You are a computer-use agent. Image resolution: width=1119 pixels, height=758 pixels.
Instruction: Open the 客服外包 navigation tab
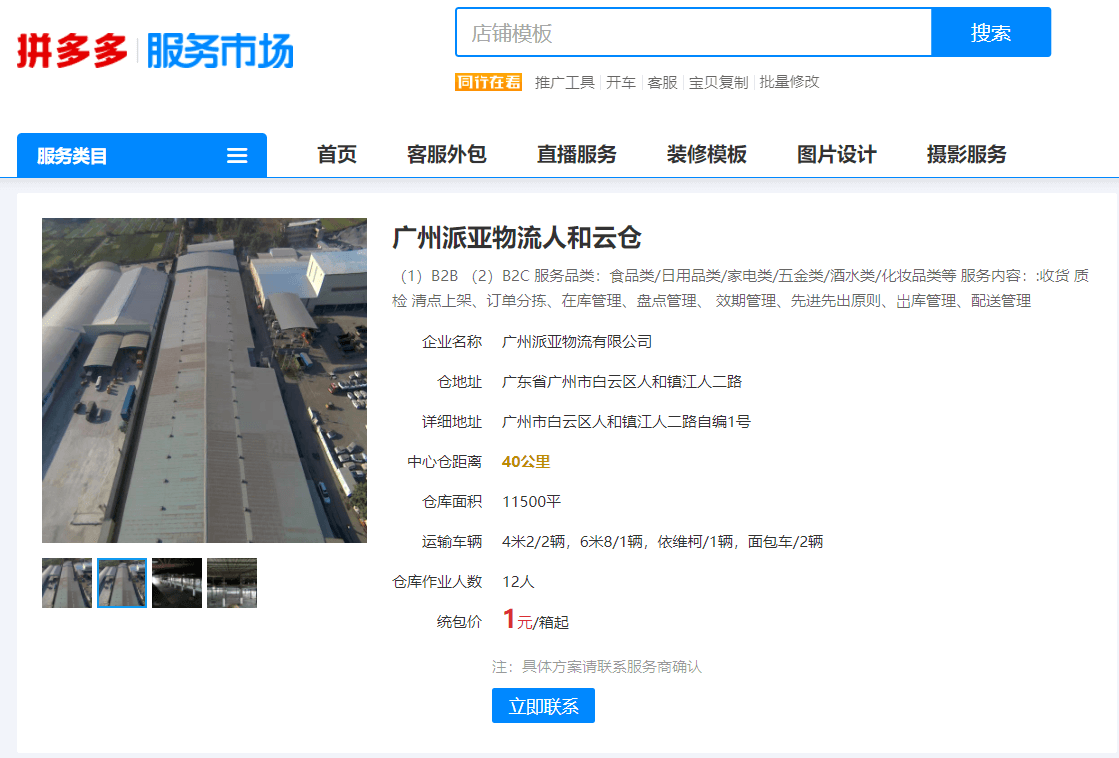447,155
